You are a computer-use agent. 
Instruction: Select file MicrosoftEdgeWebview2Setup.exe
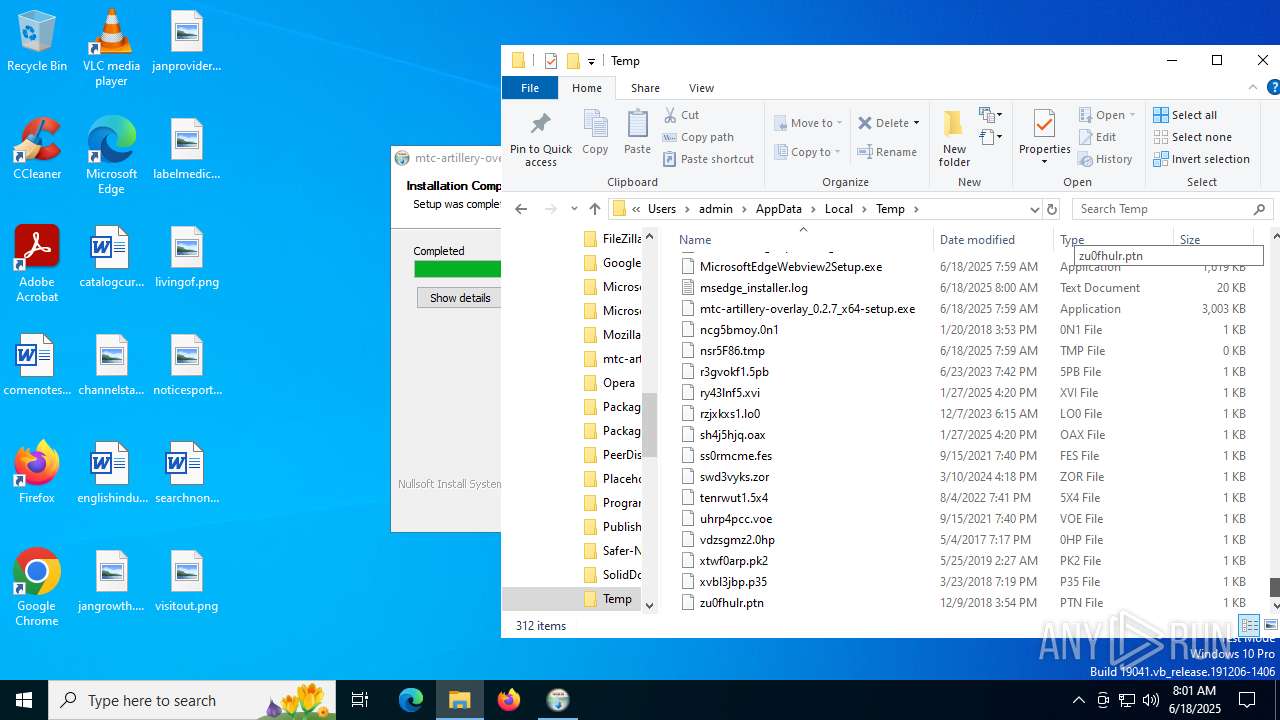(790, 267)
